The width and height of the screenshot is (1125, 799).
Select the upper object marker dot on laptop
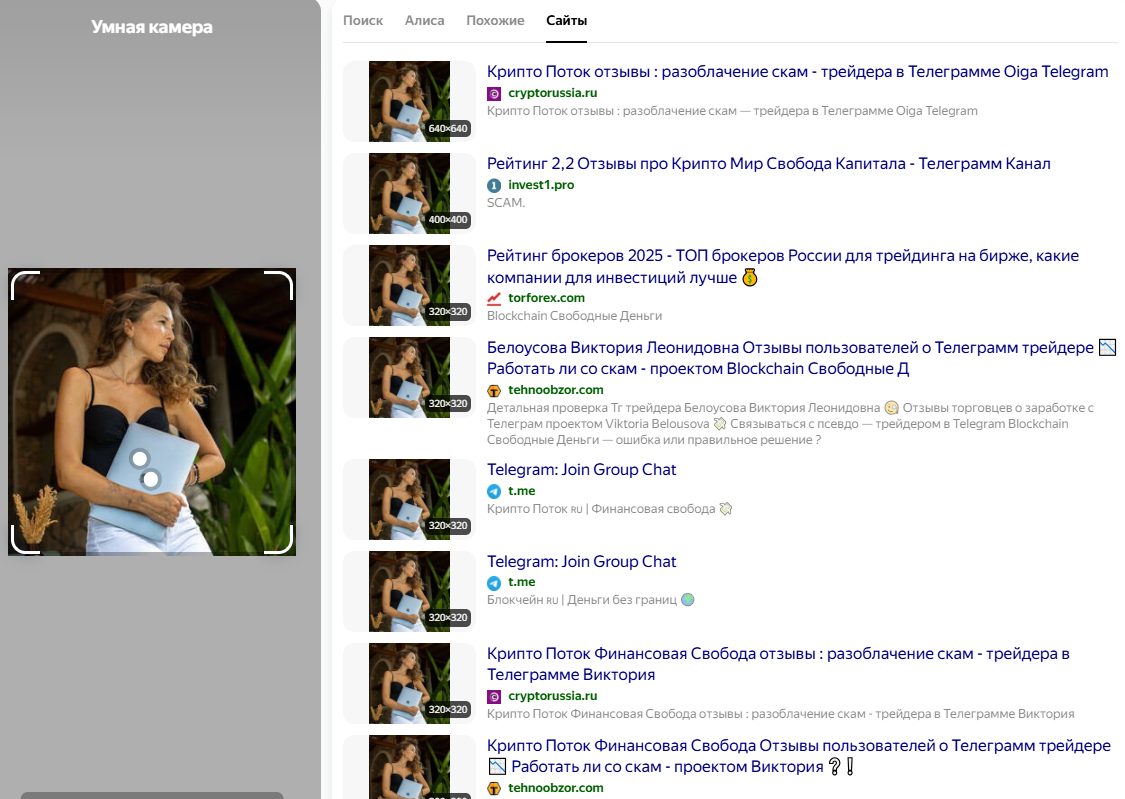tap(140, 458)
